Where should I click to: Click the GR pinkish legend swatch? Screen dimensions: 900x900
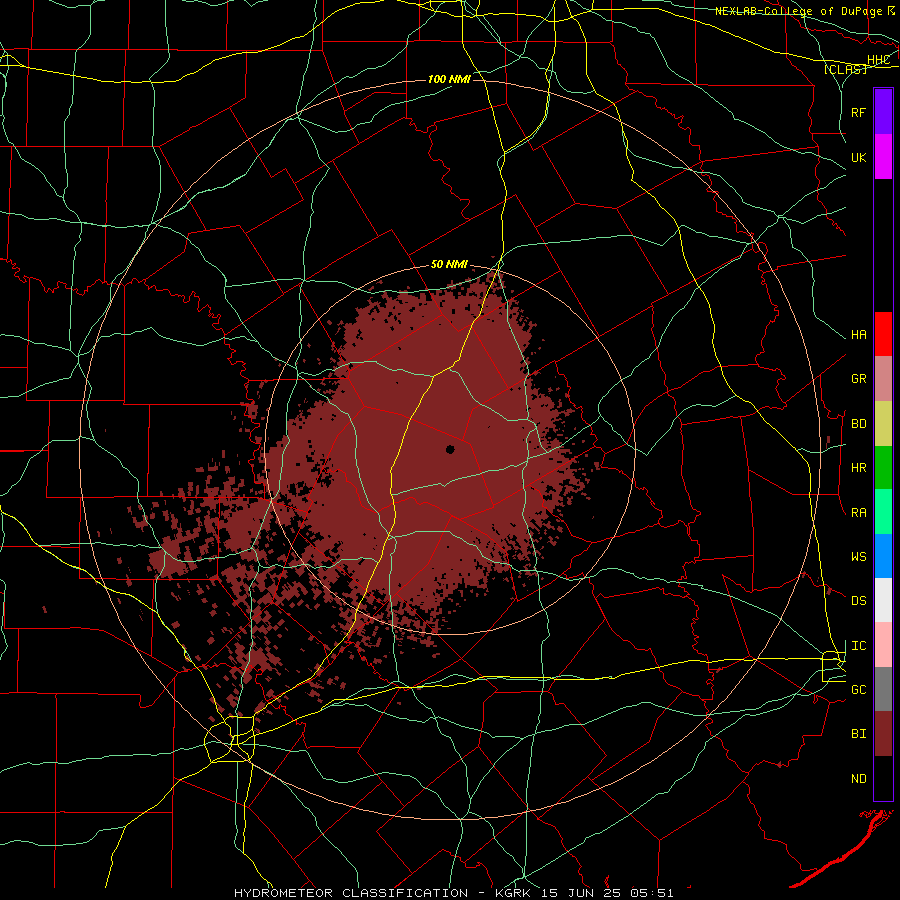point(883,379)
